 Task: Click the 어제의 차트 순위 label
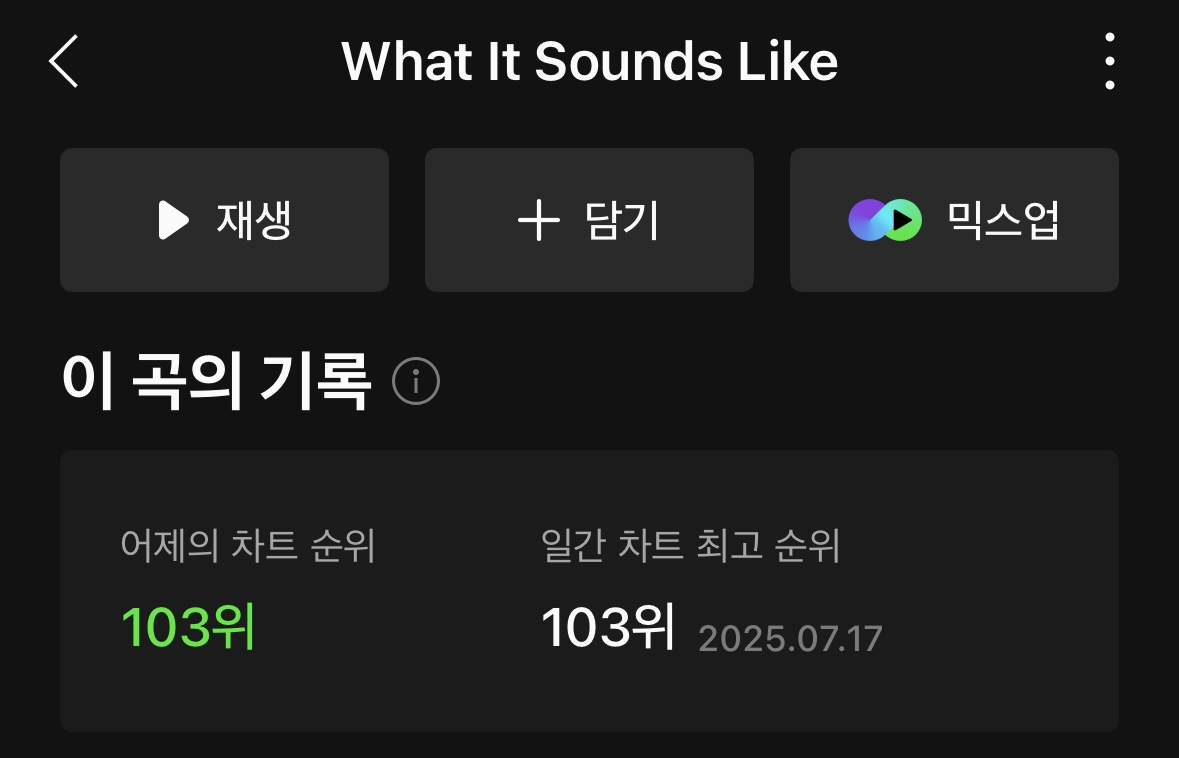coord(247,545)
